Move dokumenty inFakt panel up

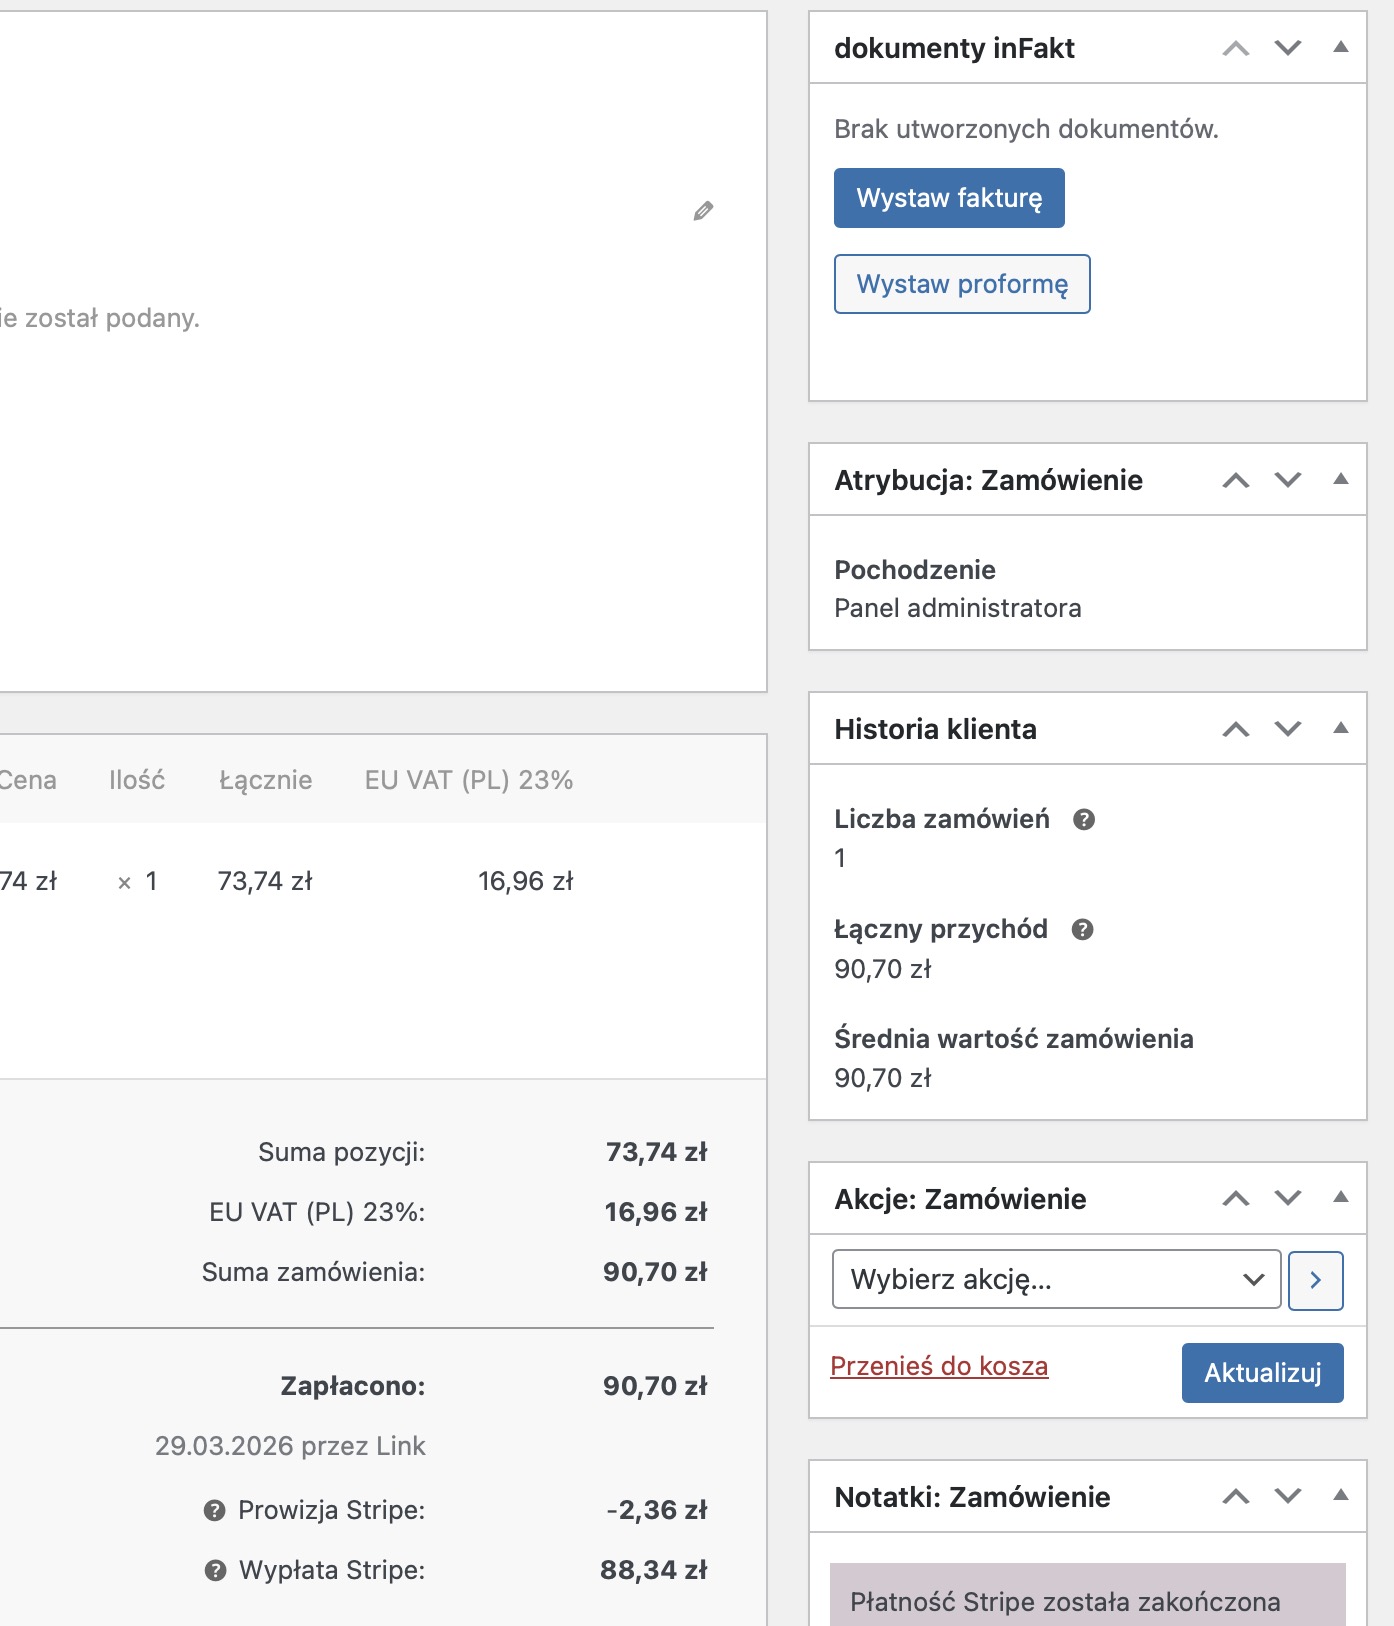1236,48
